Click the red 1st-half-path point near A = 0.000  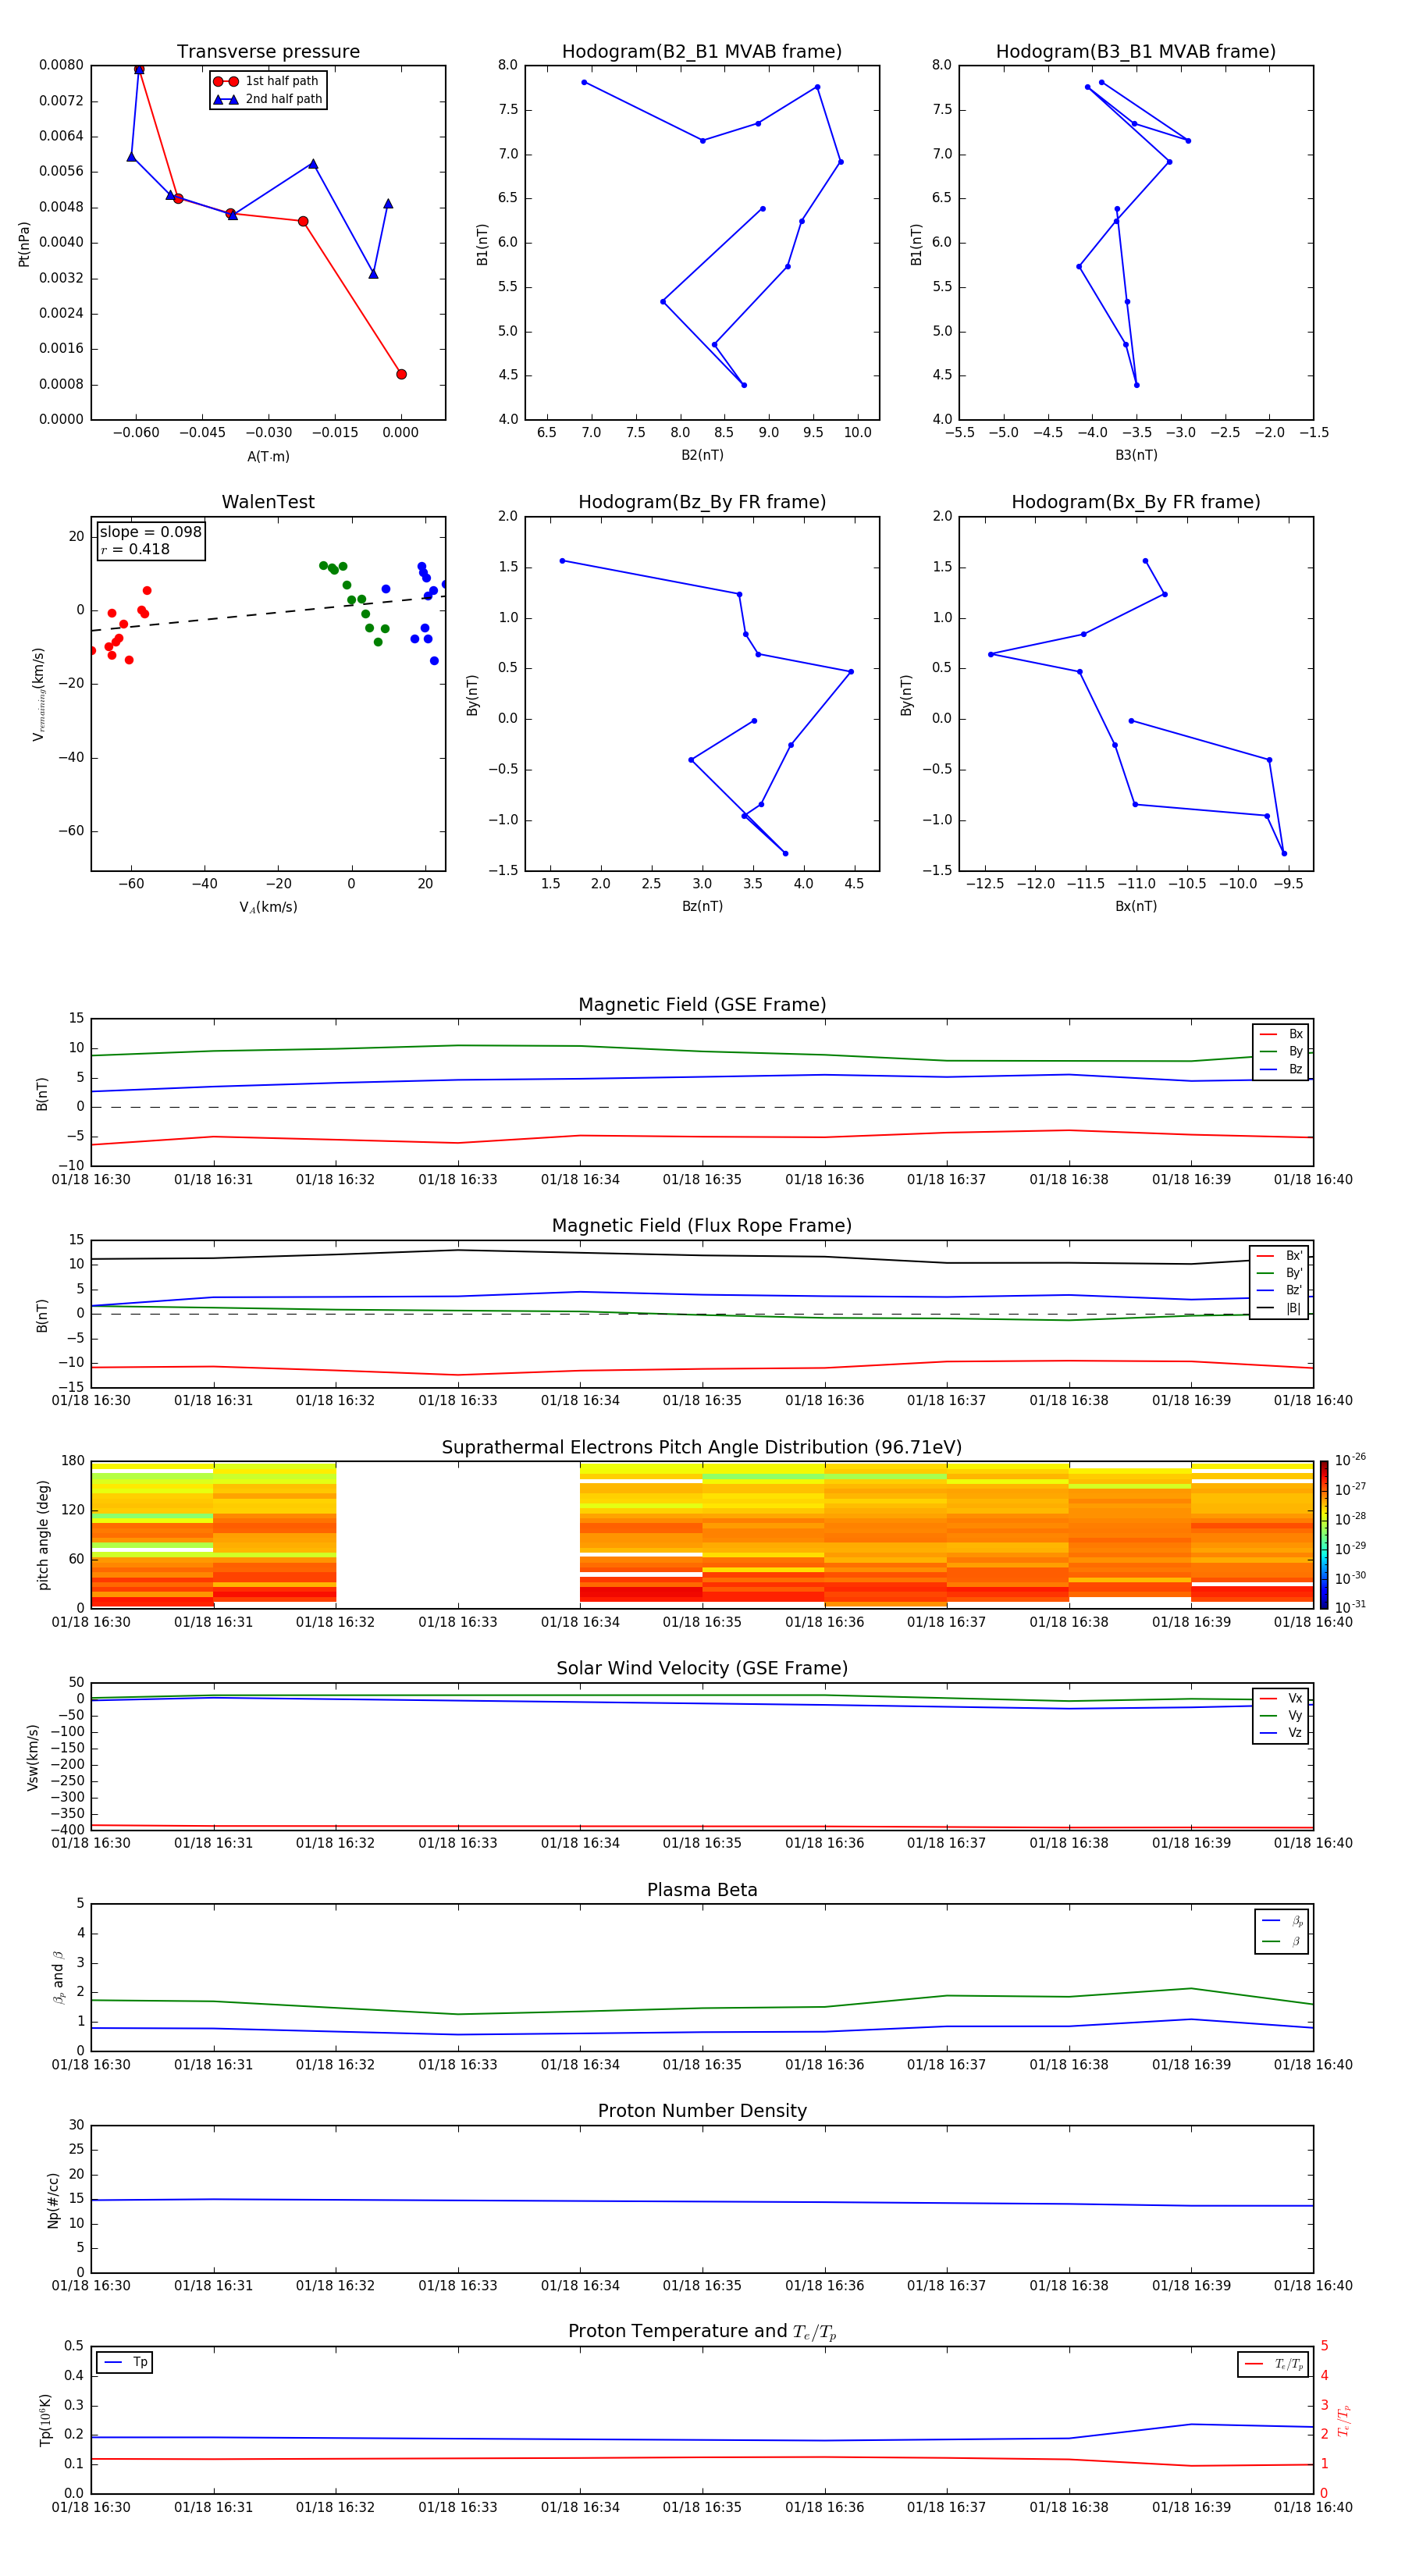point(401,374)
